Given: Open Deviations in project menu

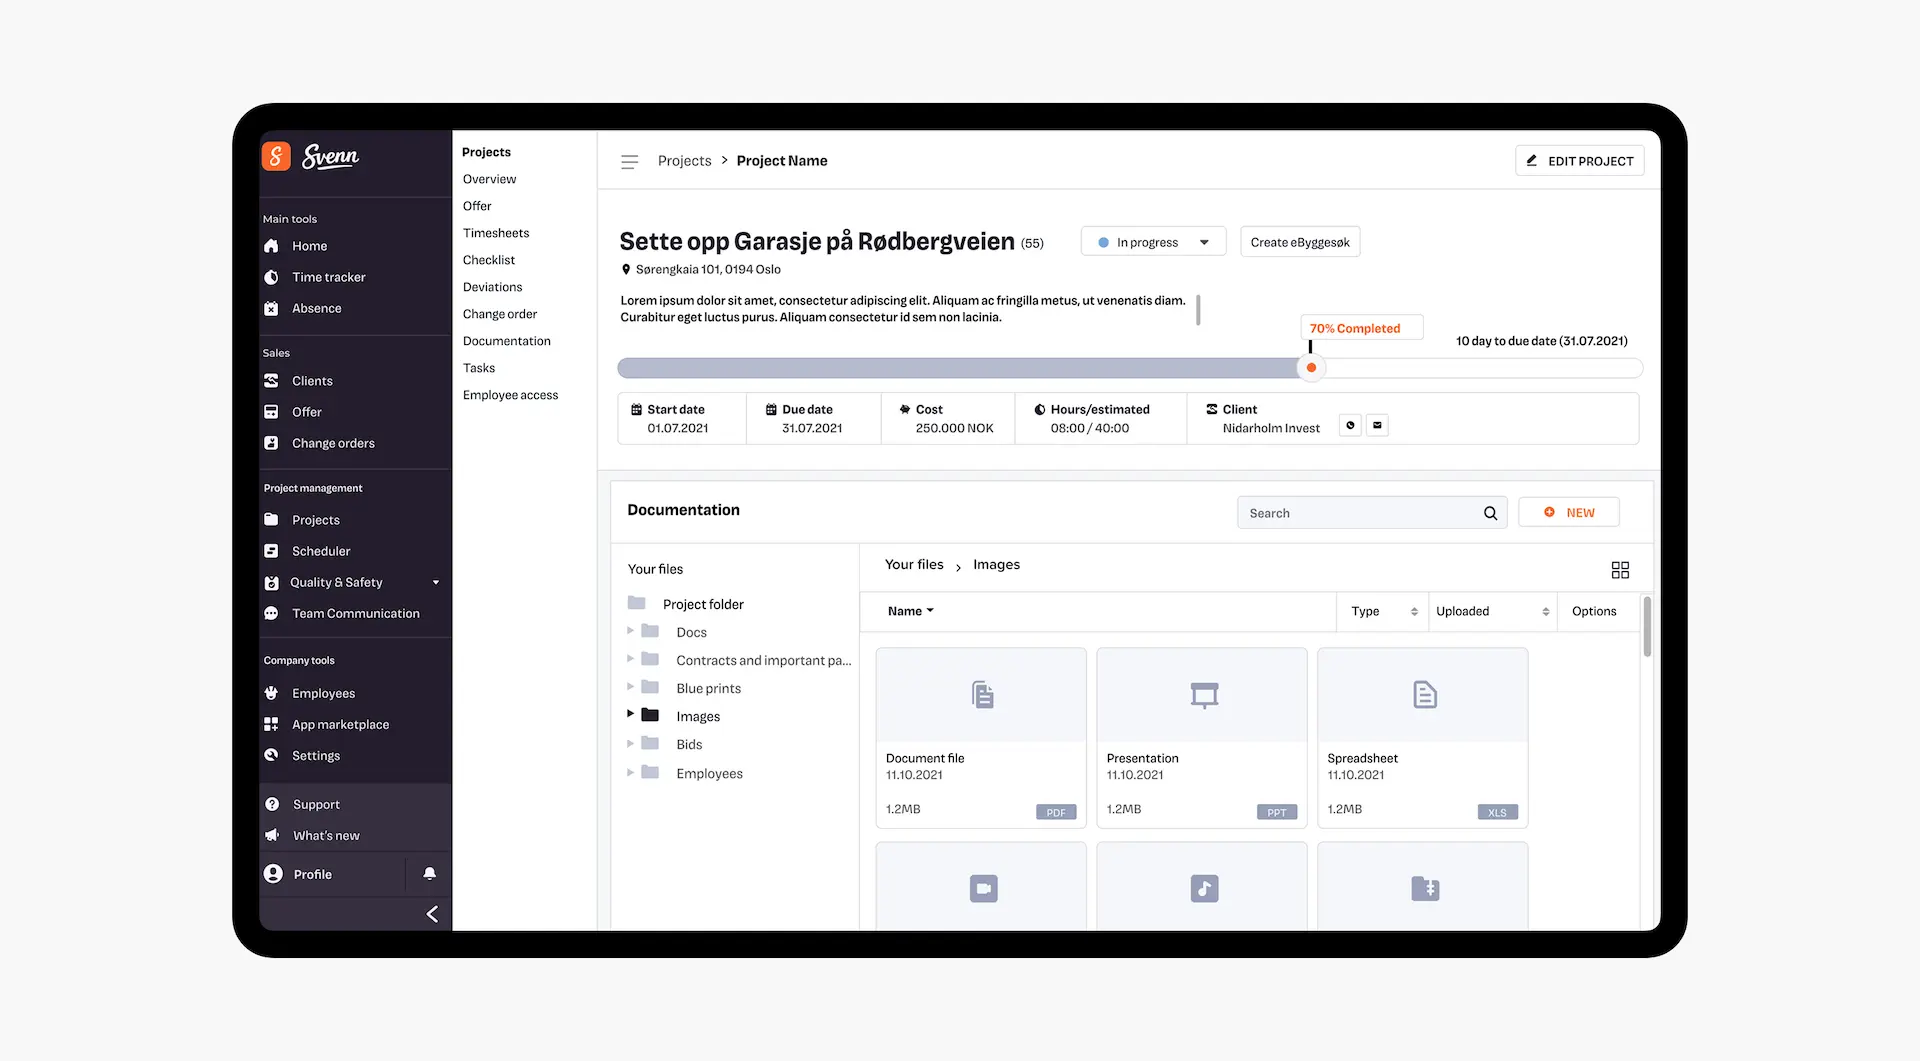Looking at the screenshot, I should [x=492, y=287].
